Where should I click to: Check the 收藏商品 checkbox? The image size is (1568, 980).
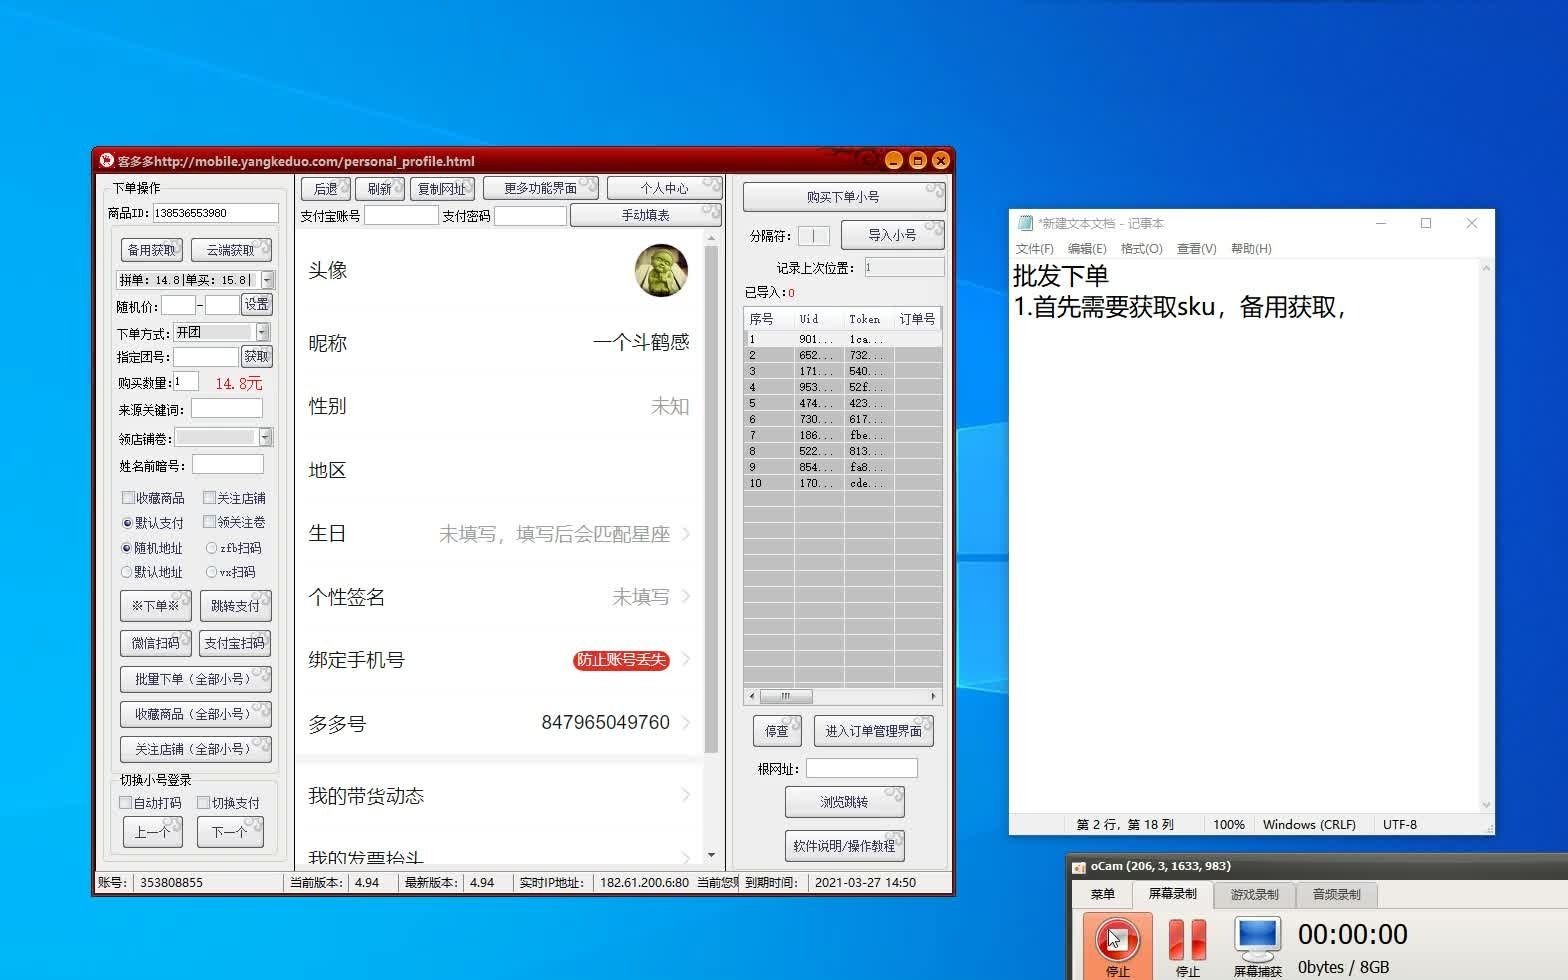pyautogui.click(x=127, y=497)
